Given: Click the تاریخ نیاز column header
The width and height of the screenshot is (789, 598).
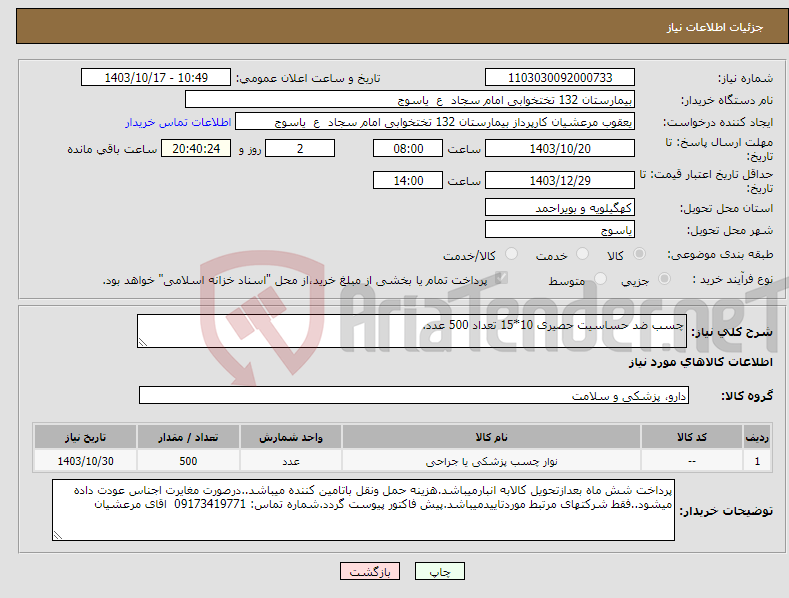Looking at the screenshot, I should click(x=86, y=437).
